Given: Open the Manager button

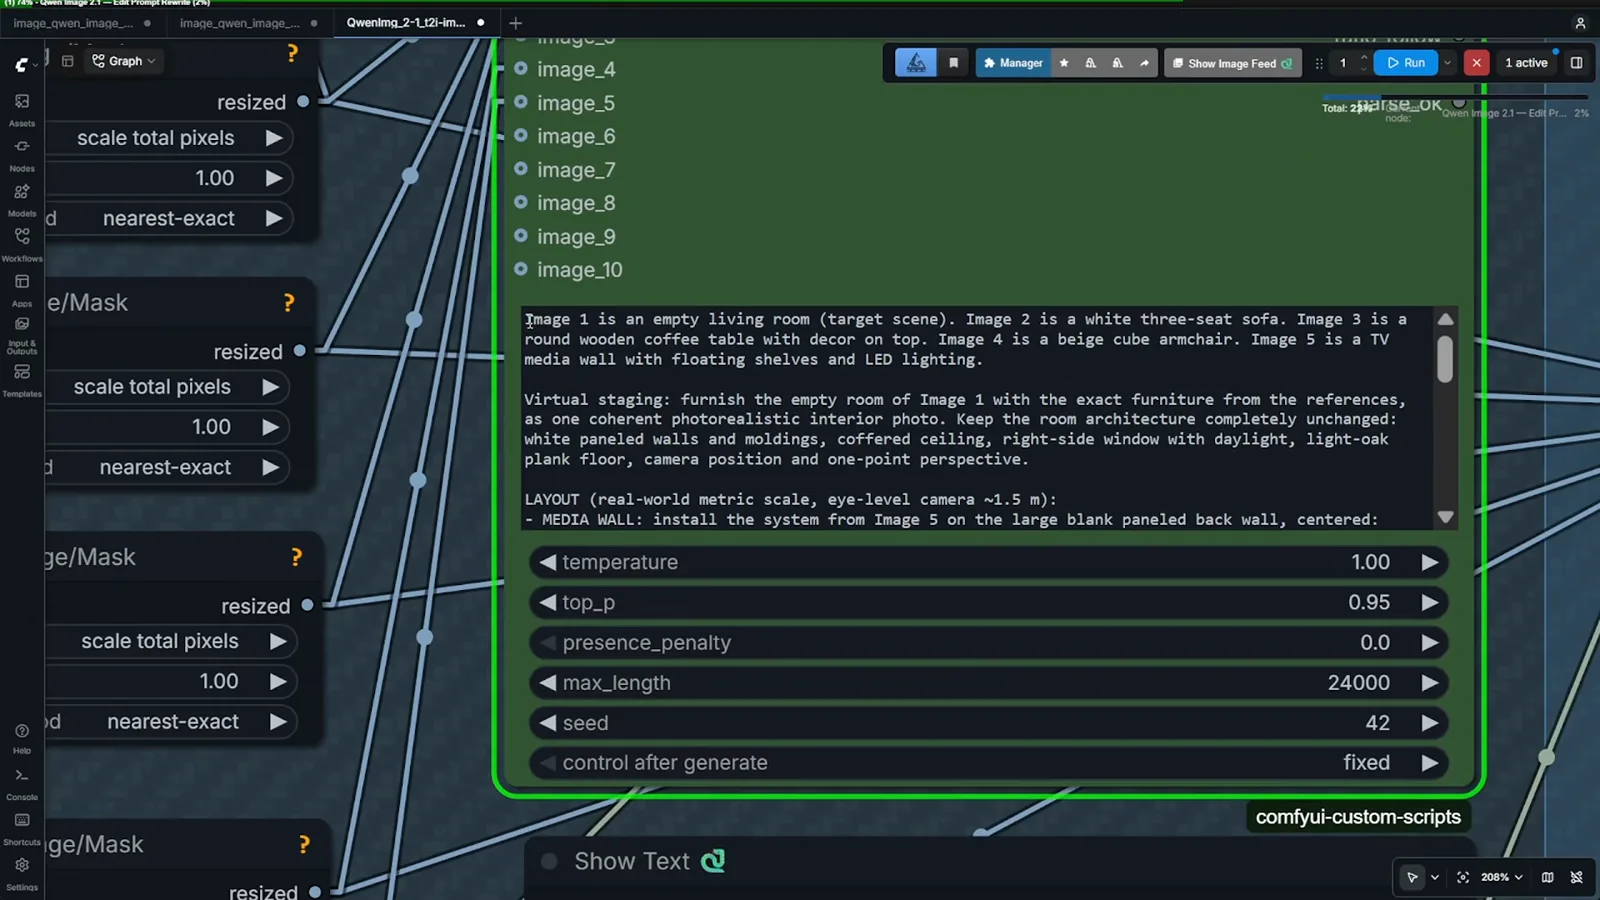Looking at the screenshot, I should pyautogui.click(x=1013, y=63).
